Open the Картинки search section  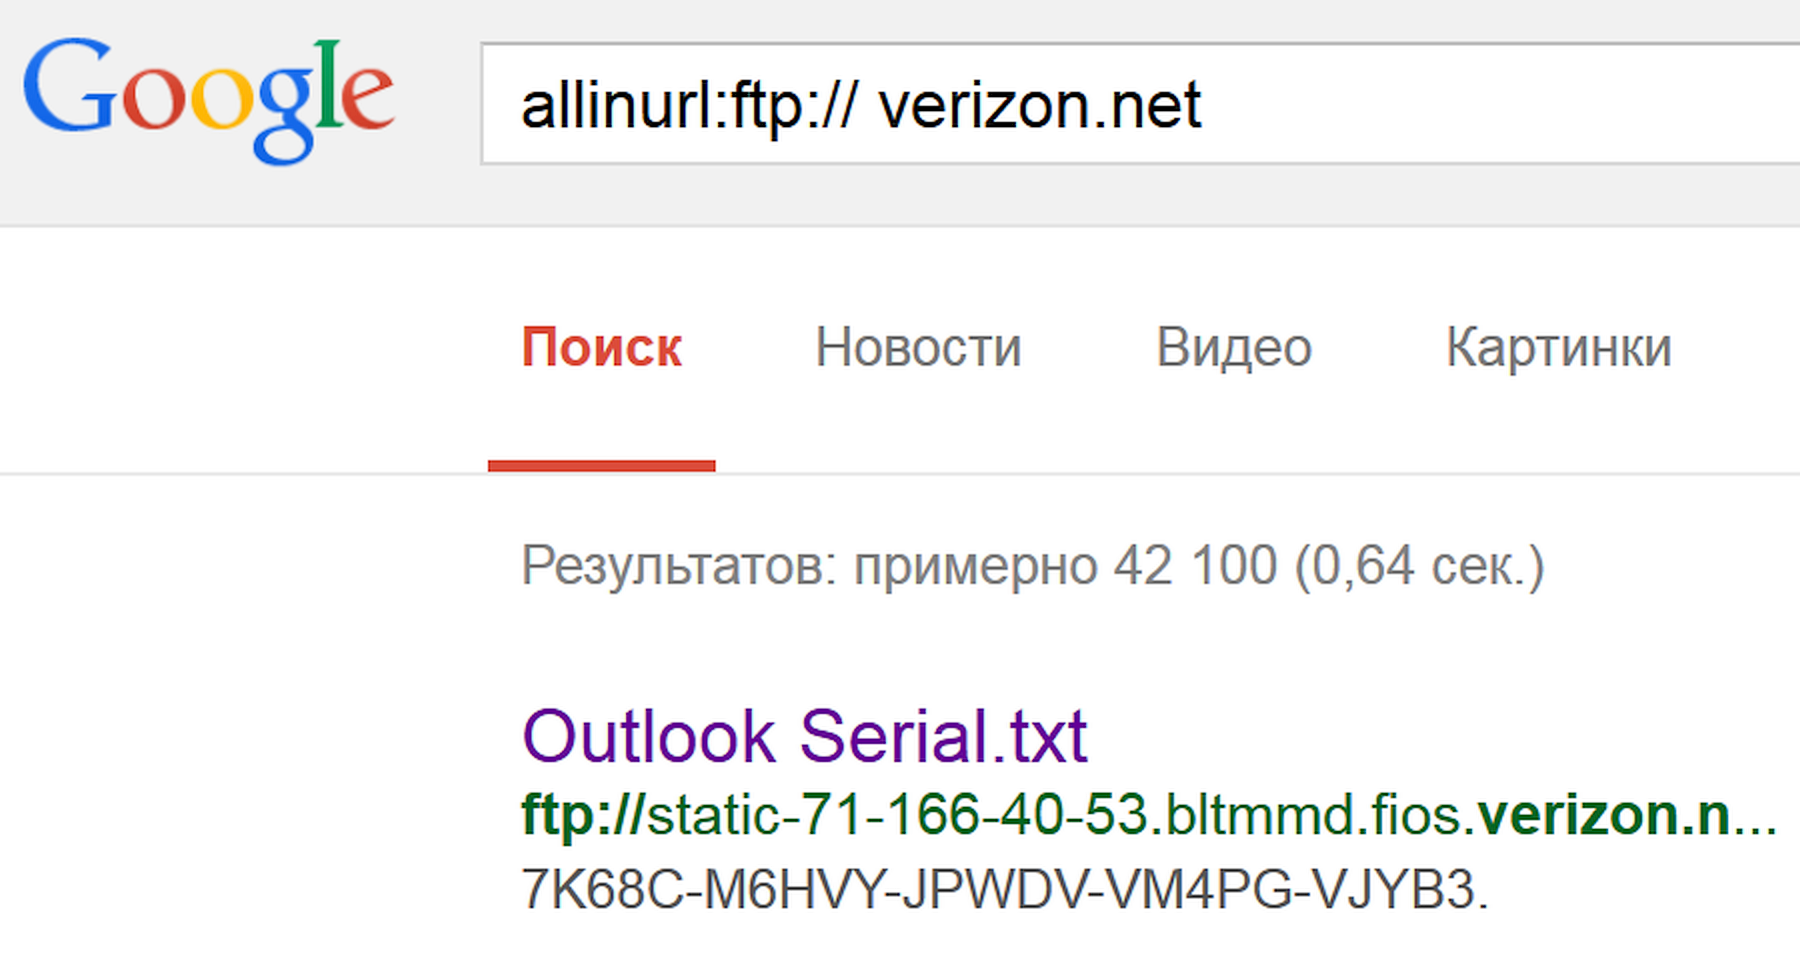[1557, 348]
